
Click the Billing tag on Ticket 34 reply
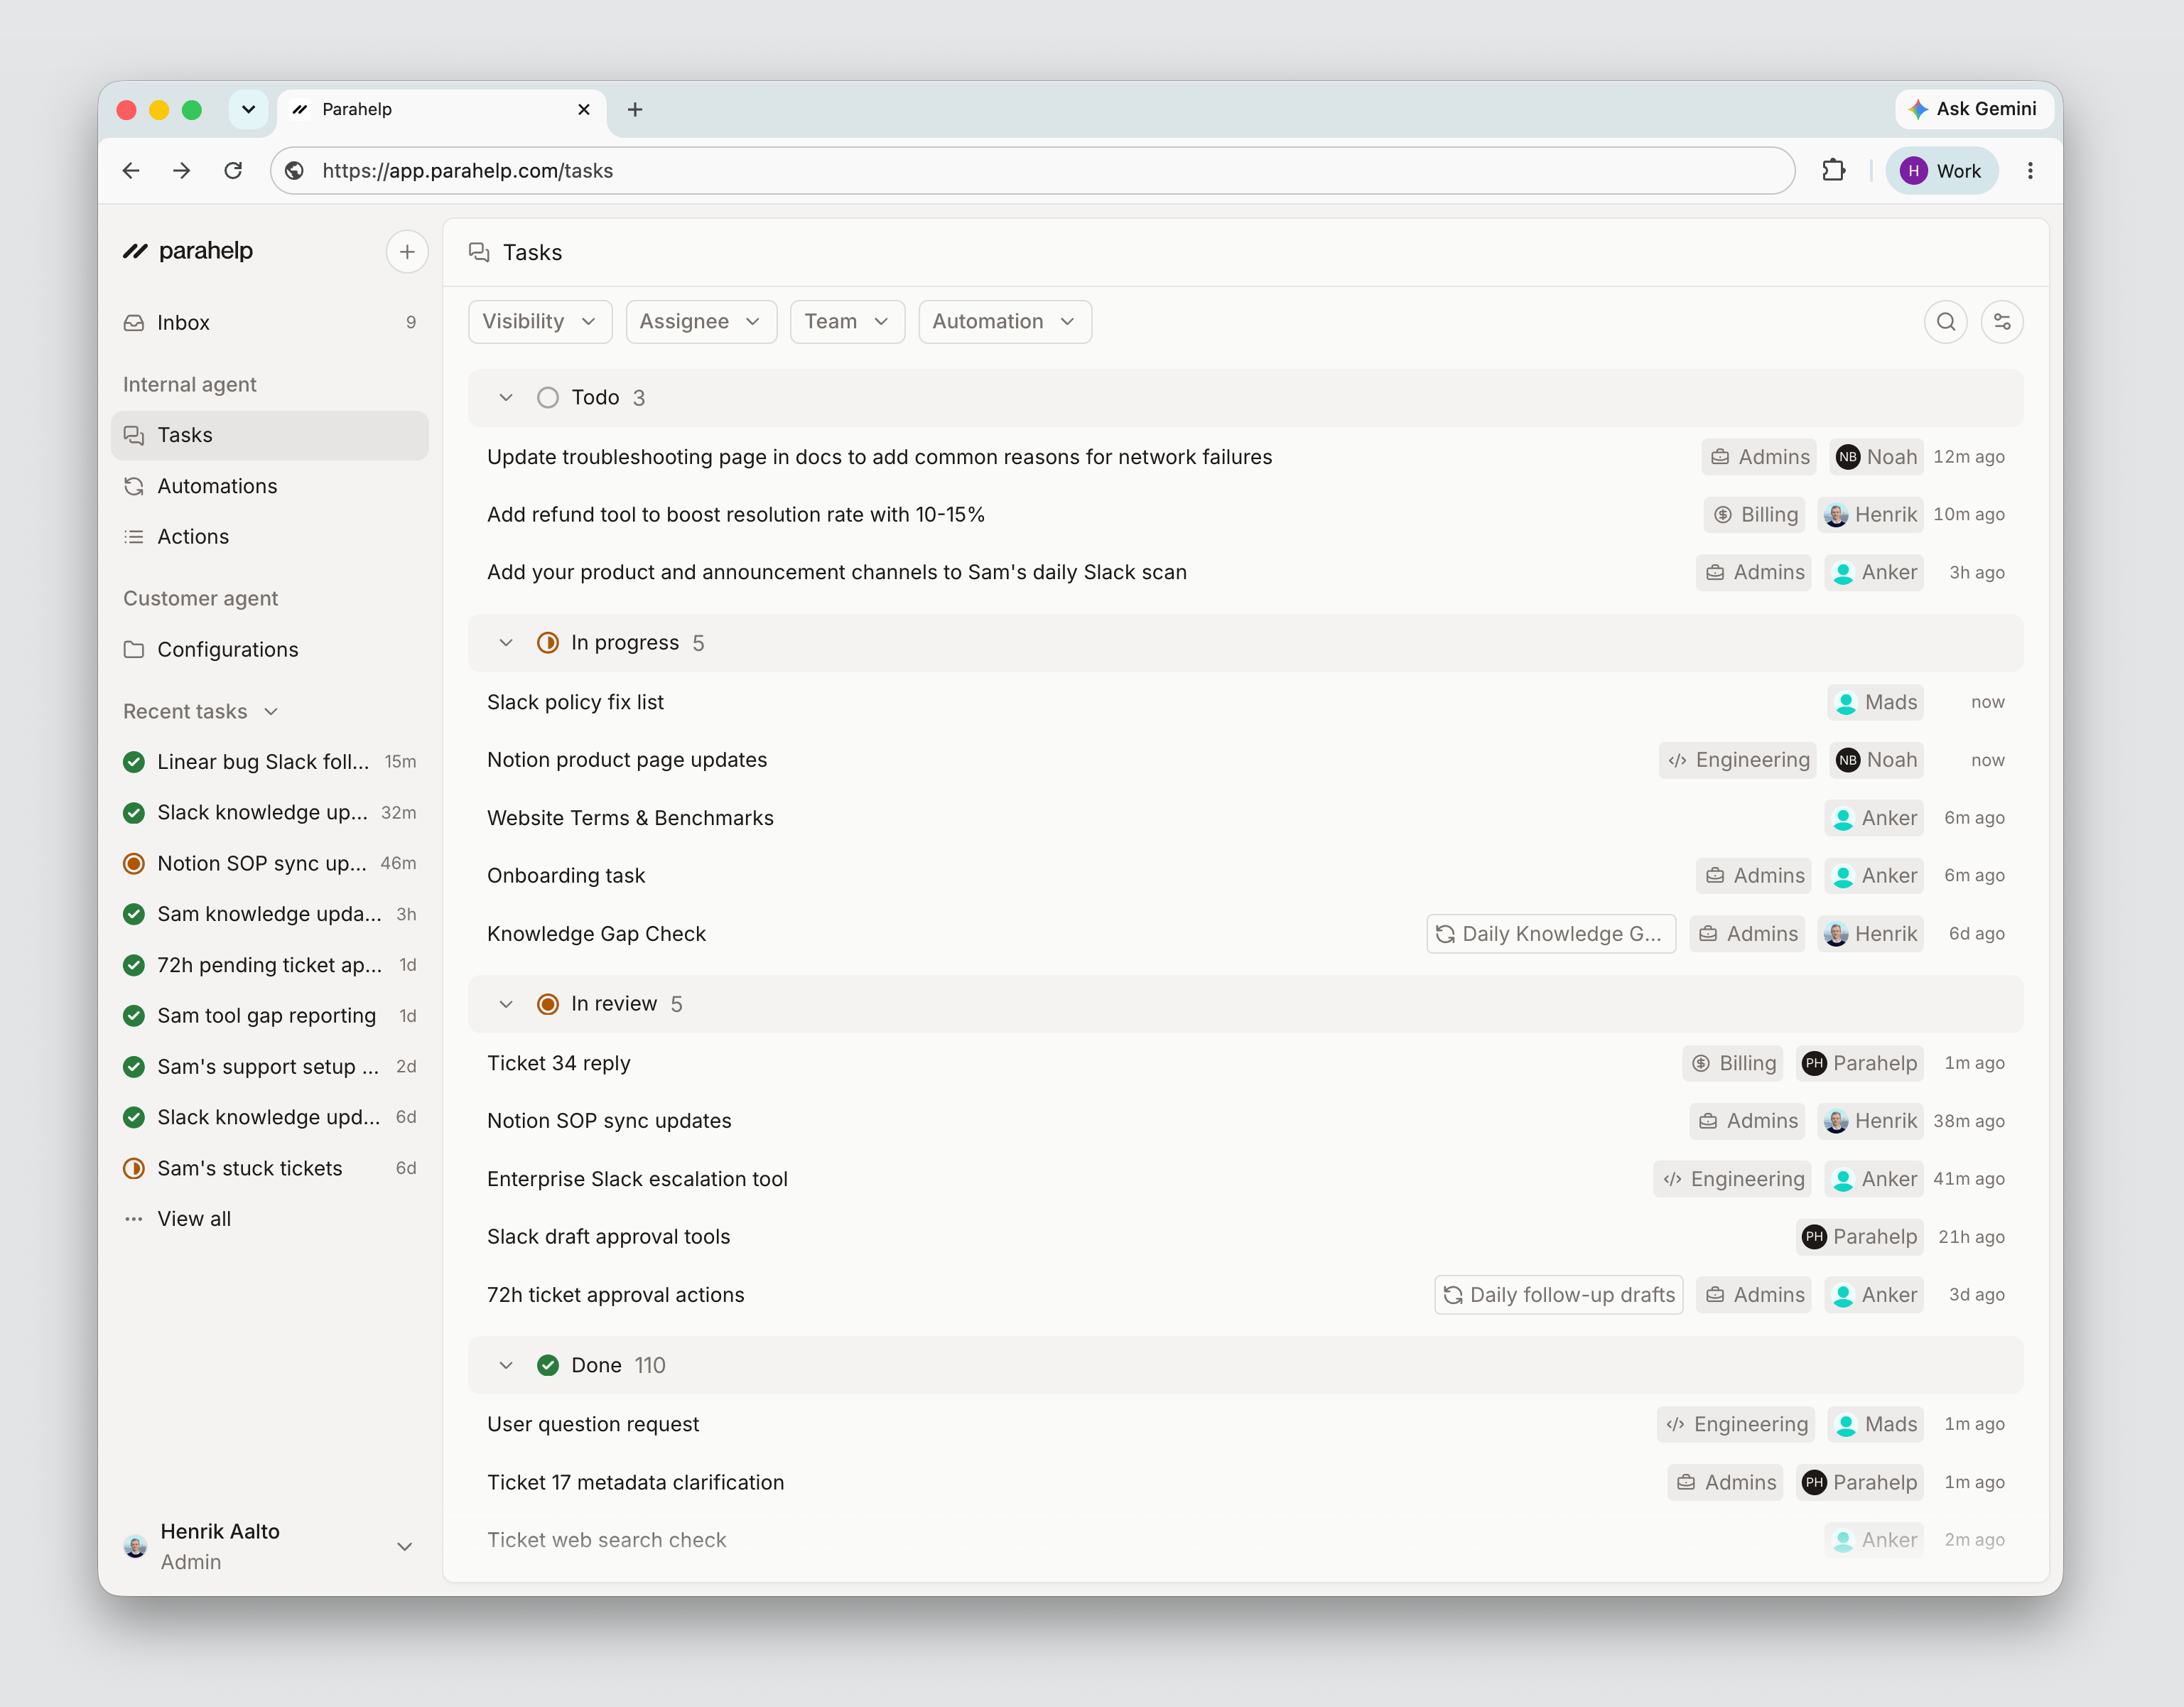pyautogui.click(x=1733, y=1063)
